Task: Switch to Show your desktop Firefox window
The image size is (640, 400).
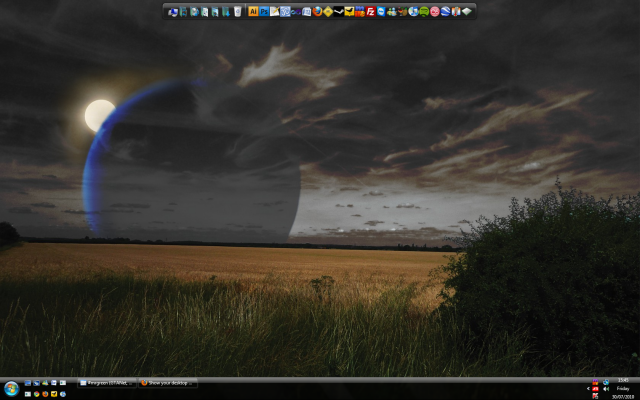Action: coord(167,383)
